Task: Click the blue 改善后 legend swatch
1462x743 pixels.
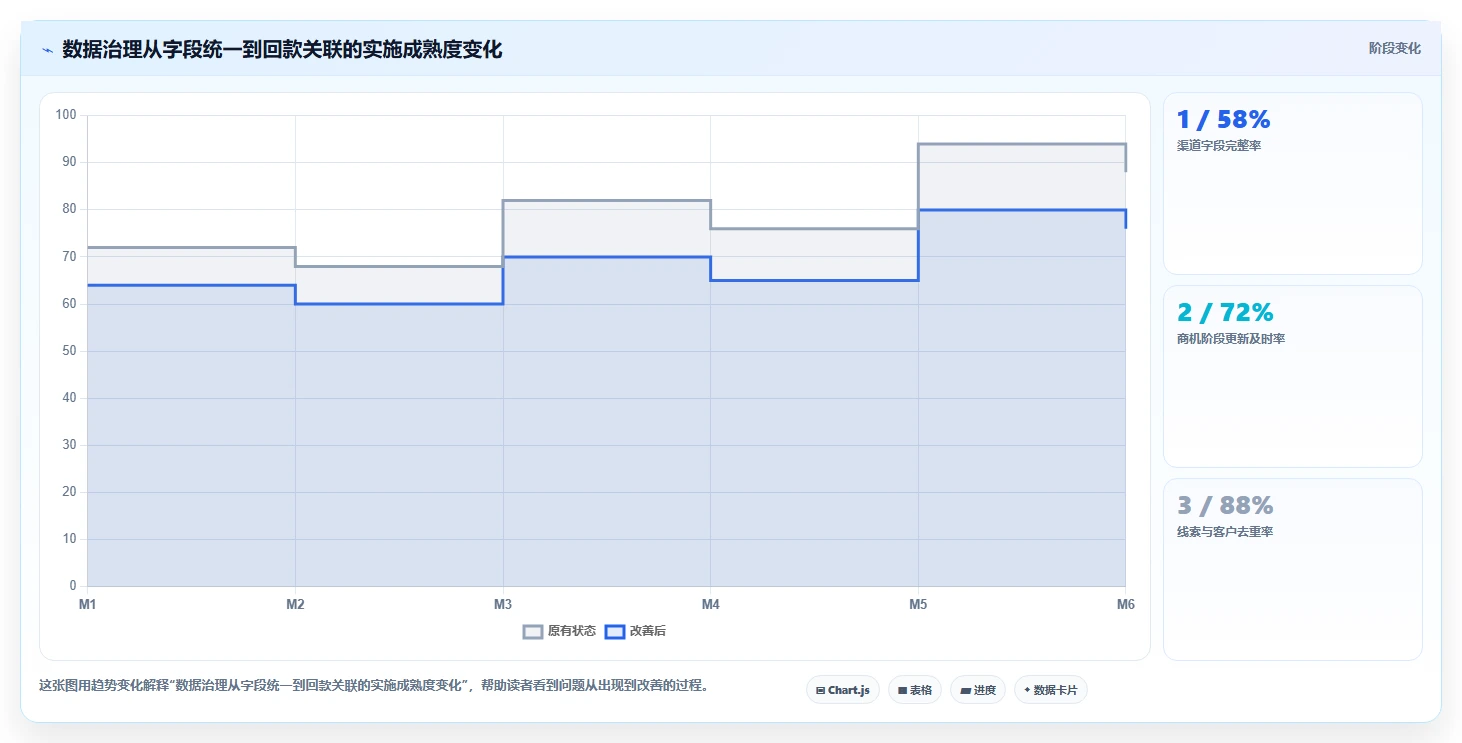Action: tap(615, 631)
